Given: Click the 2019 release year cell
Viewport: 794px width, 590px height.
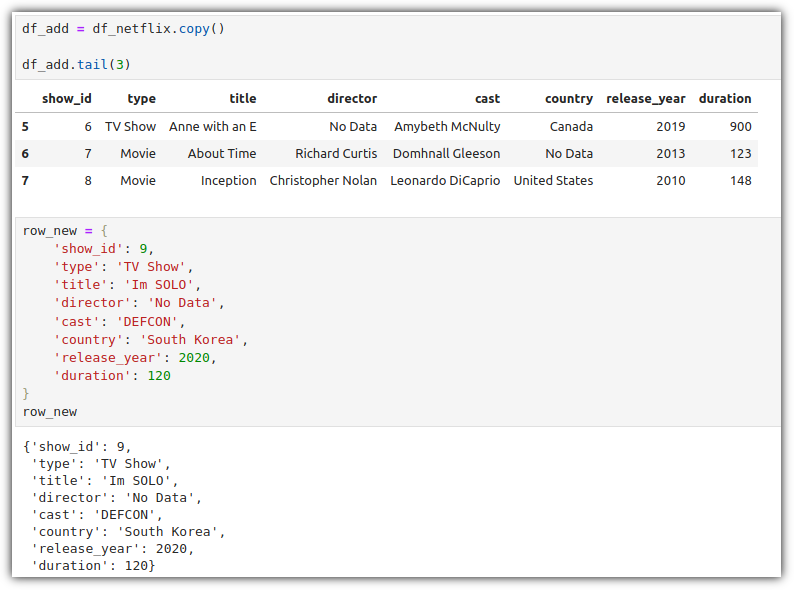Looking at the screenshot, I should pyautogui.click(x=670, y=127).
